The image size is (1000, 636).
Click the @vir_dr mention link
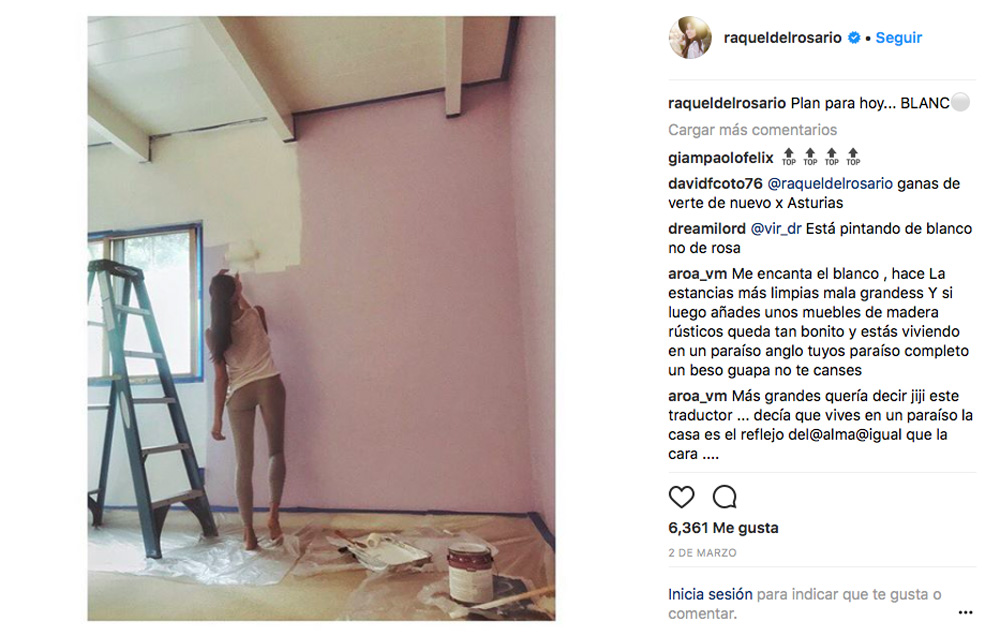pos(776,229)
